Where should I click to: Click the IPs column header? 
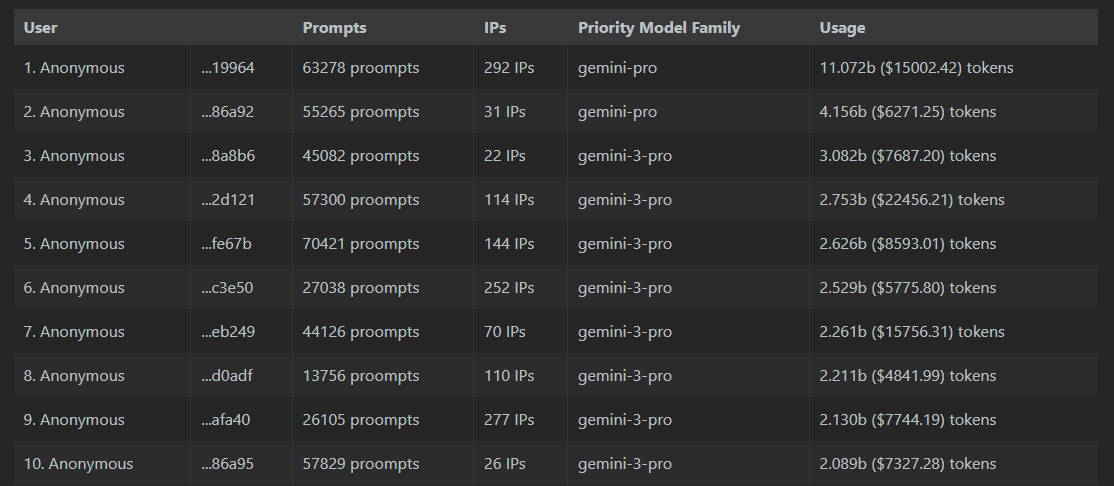[495, 28]
